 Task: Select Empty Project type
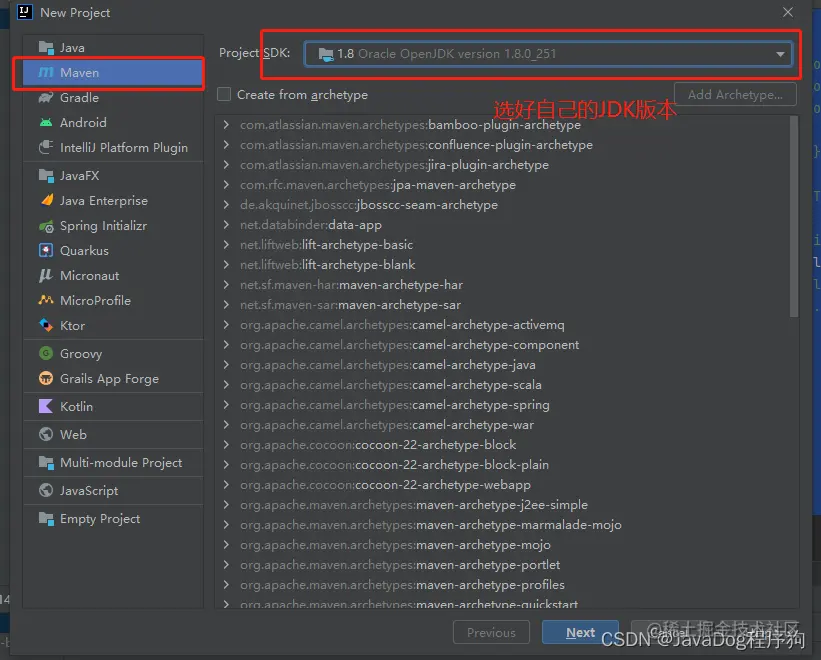click(x=113, y=519)
